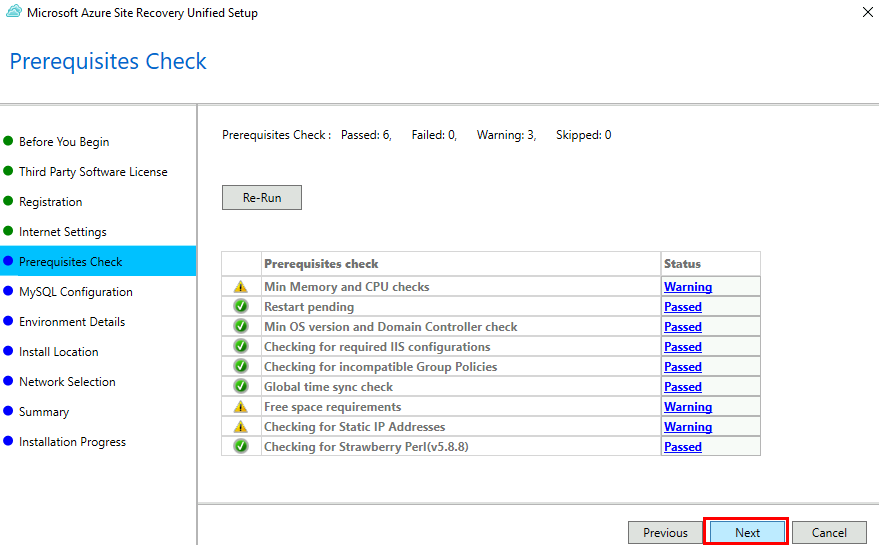Click the Re-Run button
This screenshot has width=879, height=545.
tap(262, 197)
